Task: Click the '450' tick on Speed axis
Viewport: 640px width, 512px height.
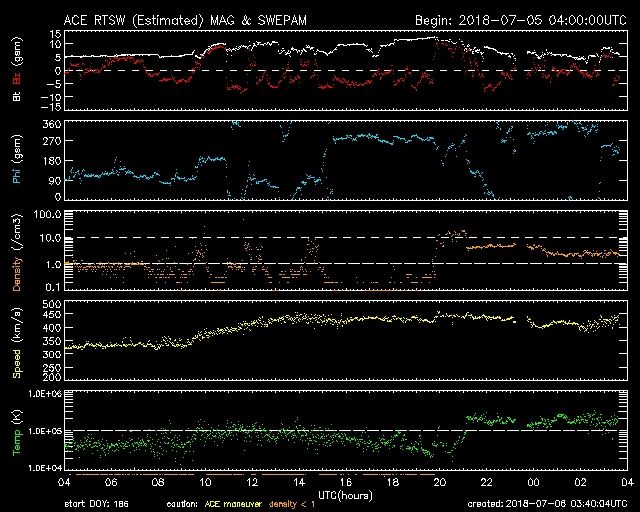Action: (52, 315)
